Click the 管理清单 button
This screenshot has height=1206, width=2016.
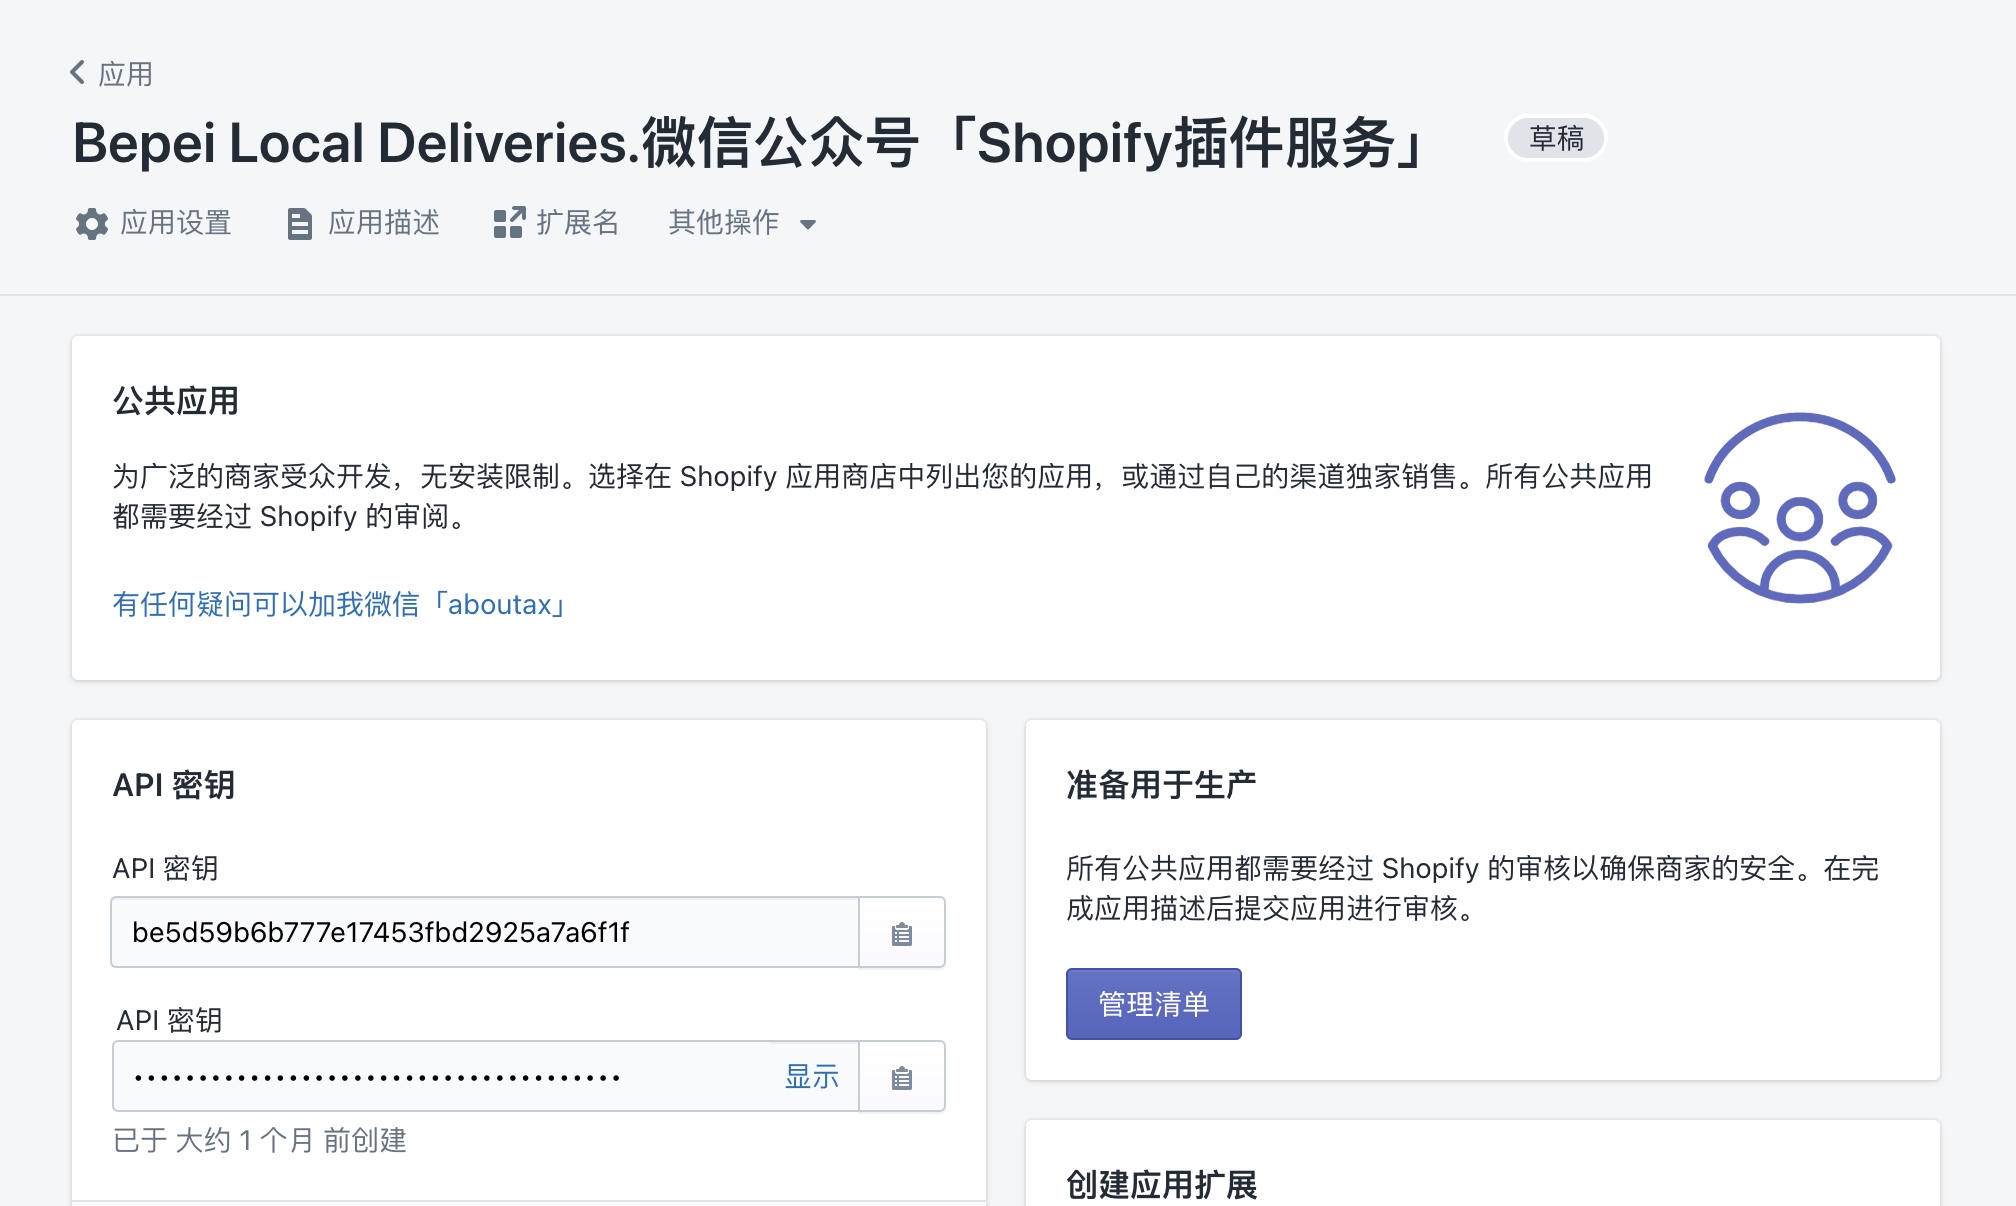pos(1153,1004)
